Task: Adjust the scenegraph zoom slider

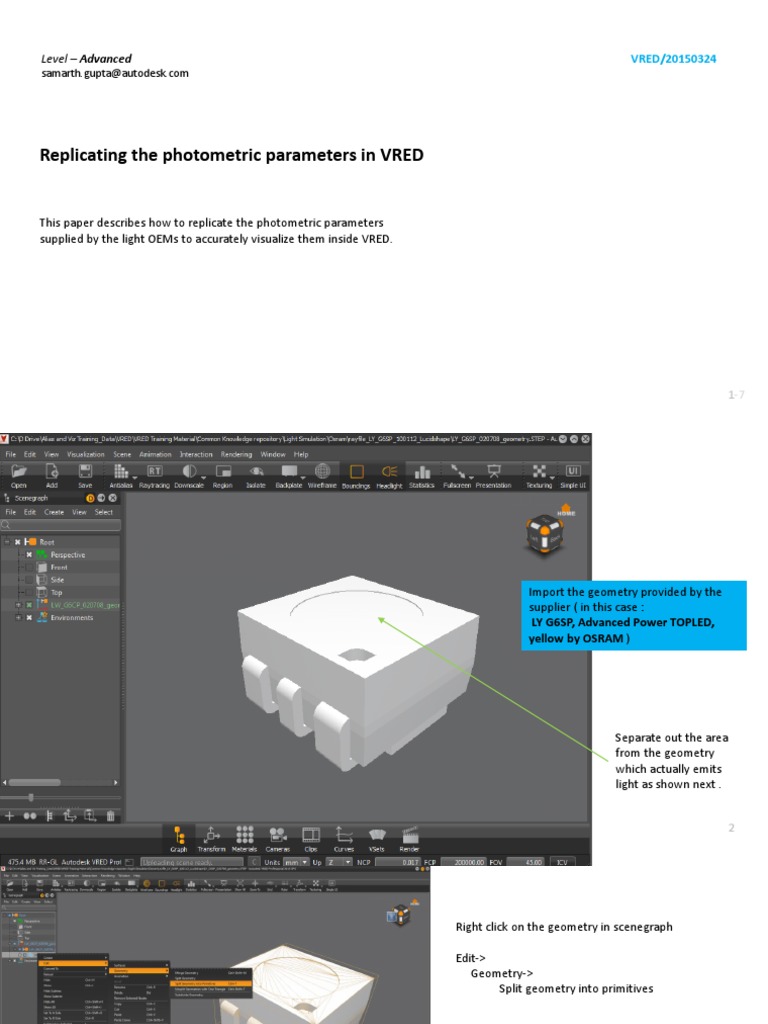Action: pos(31,797)
